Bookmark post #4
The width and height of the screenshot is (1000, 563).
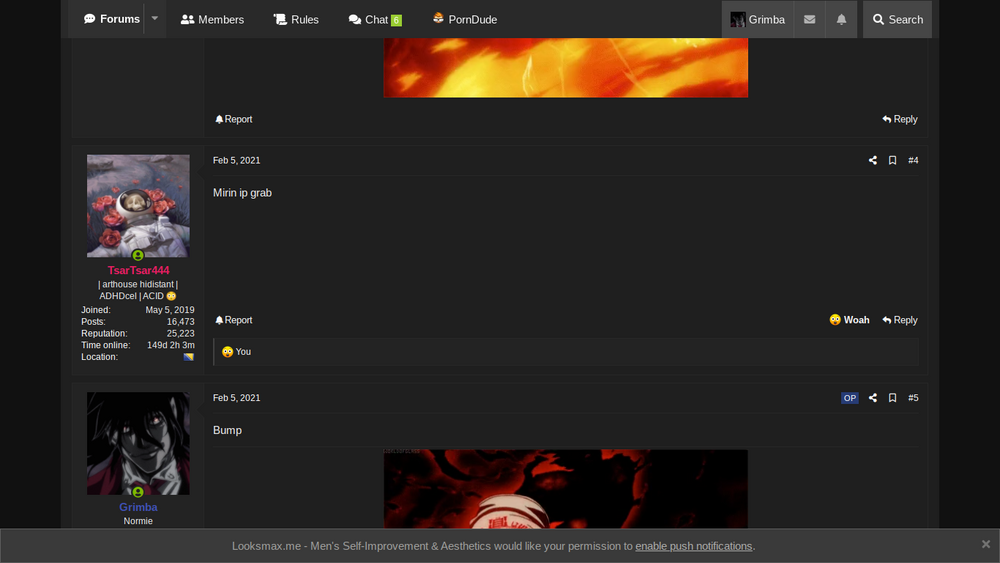coord(892,161)
